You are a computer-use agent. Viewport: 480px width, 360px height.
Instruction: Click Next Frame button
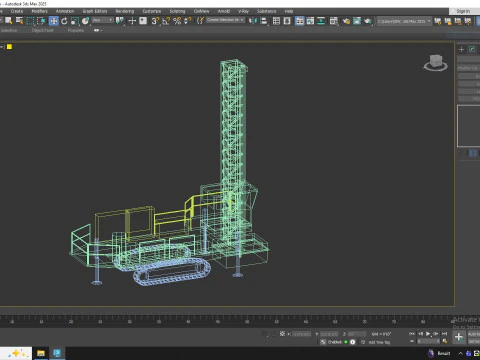point(436,333)
